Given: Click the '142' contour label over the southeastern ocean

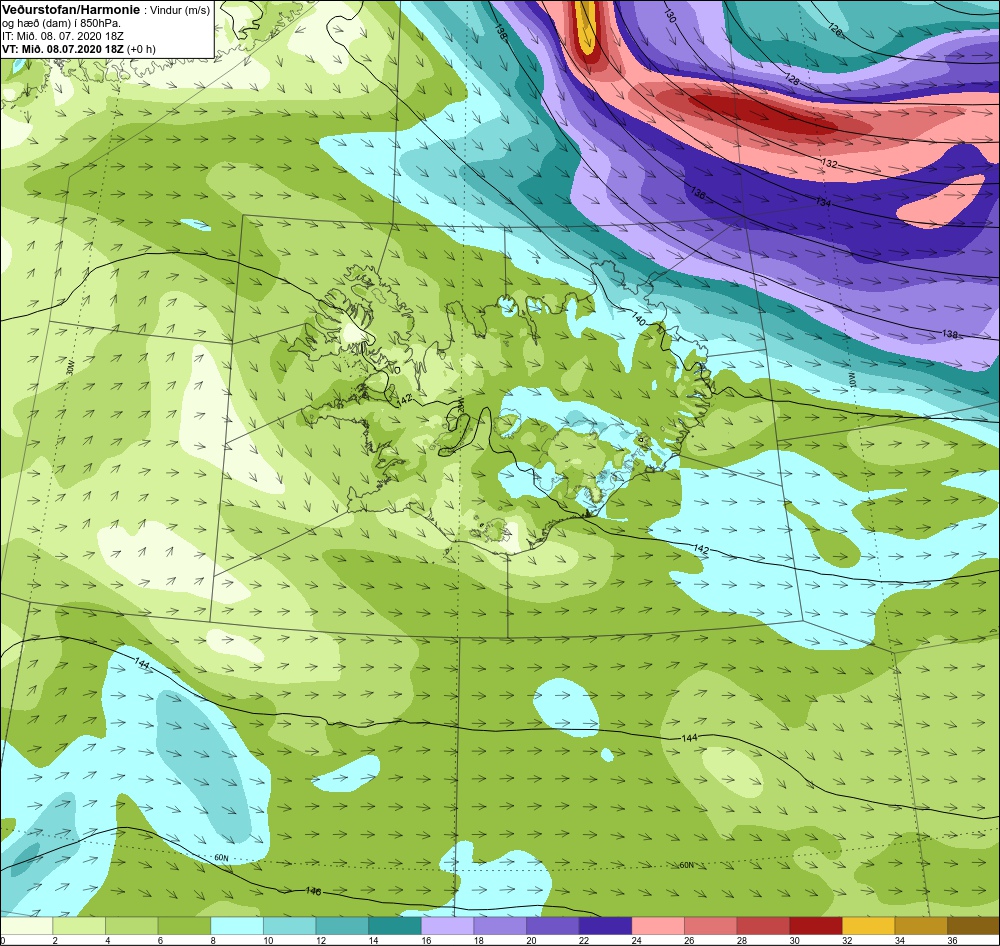Looking at the screenshot, I should coord(701,549).
